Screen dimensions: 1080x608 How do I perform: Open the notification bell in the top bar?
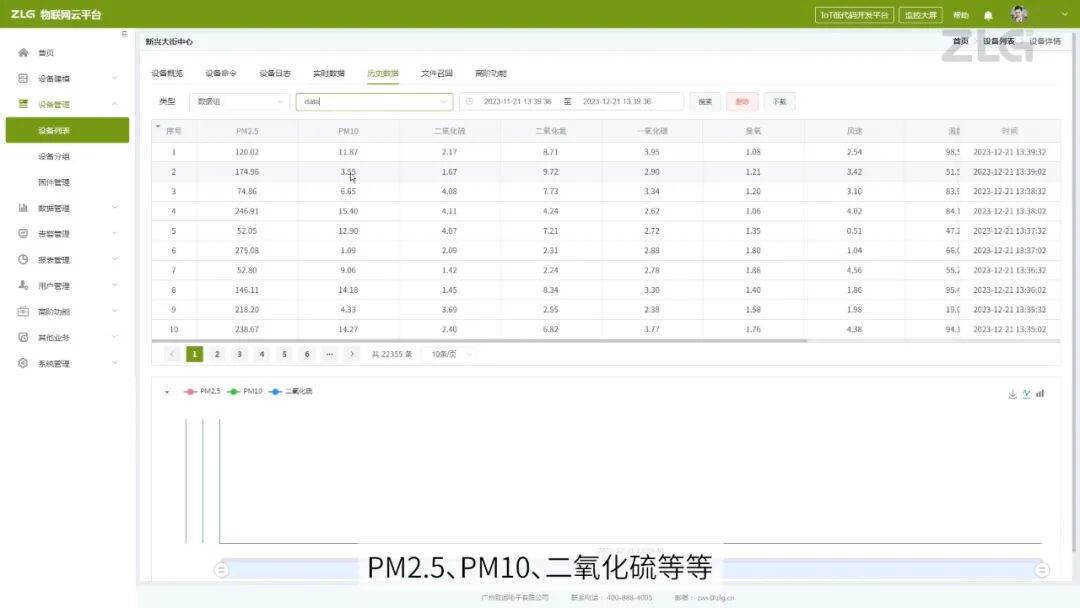[x=988, y=14]
